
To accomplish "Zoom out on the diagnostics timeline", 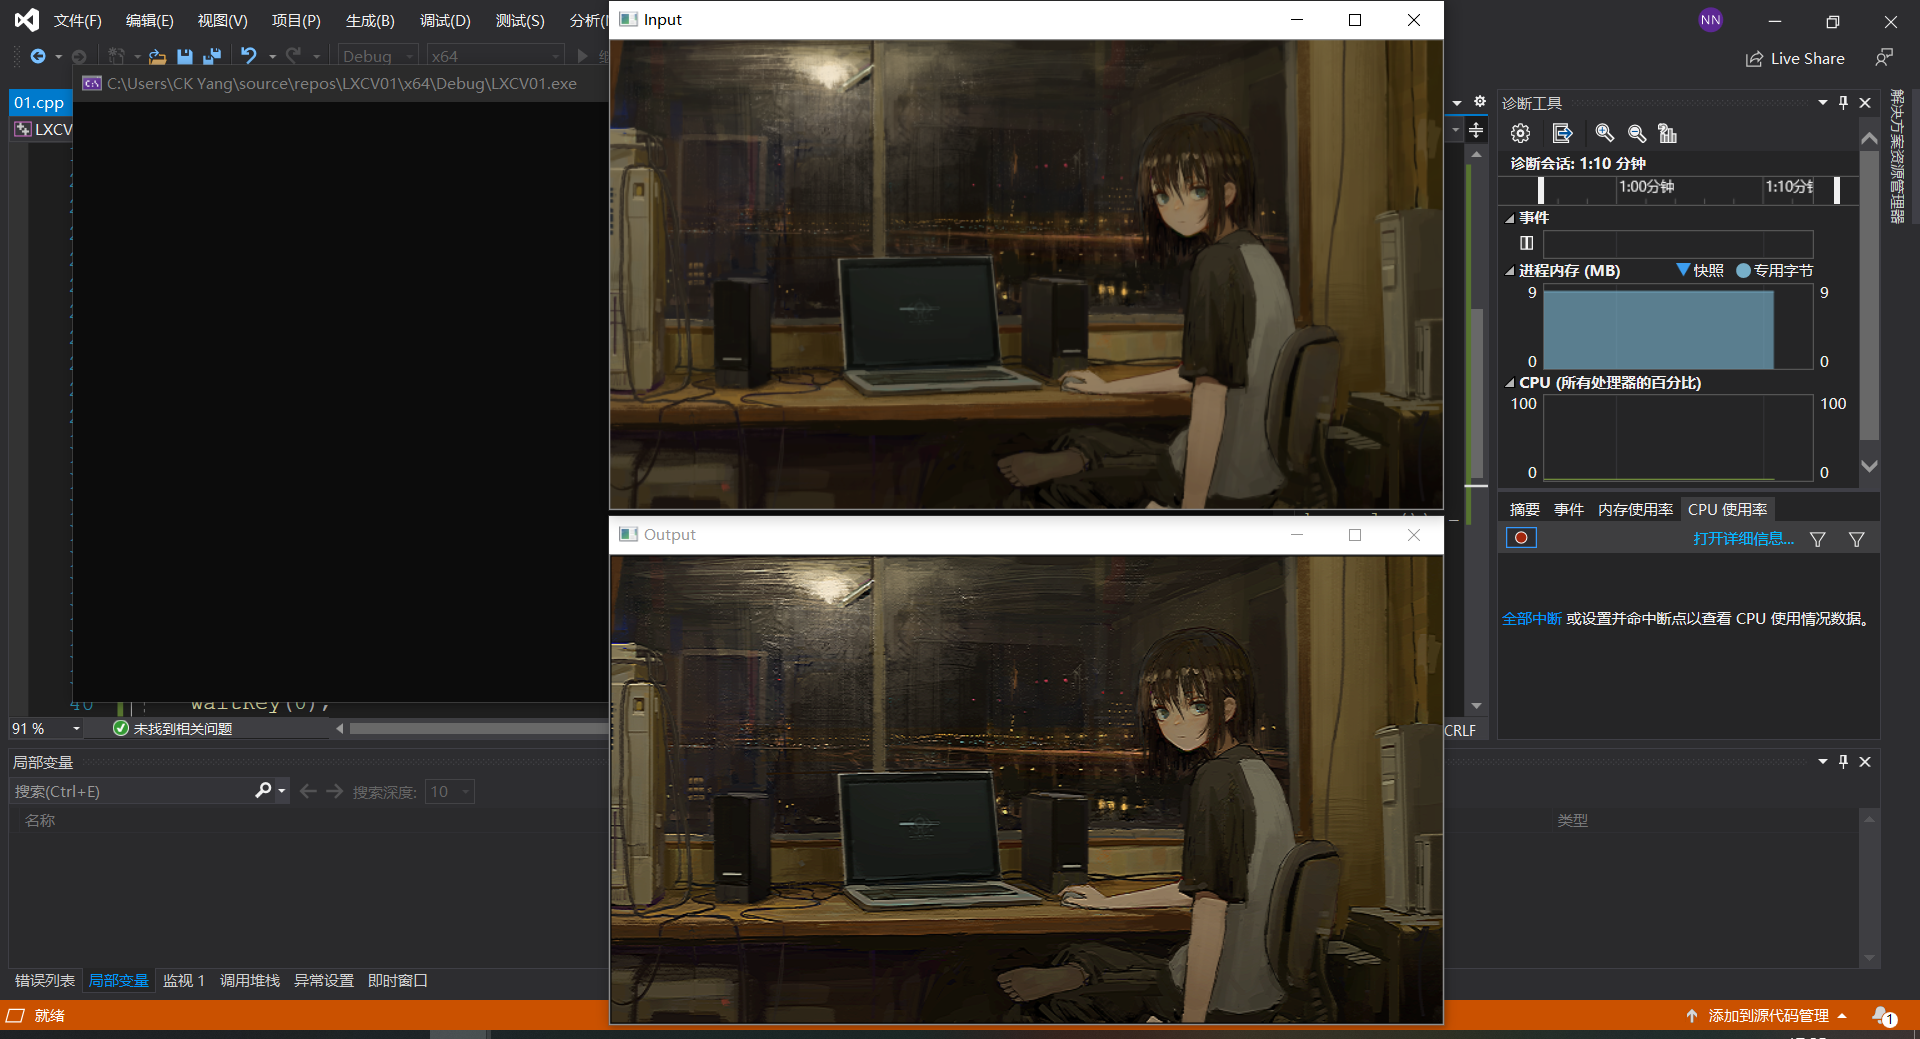I will pos(1636,133).
